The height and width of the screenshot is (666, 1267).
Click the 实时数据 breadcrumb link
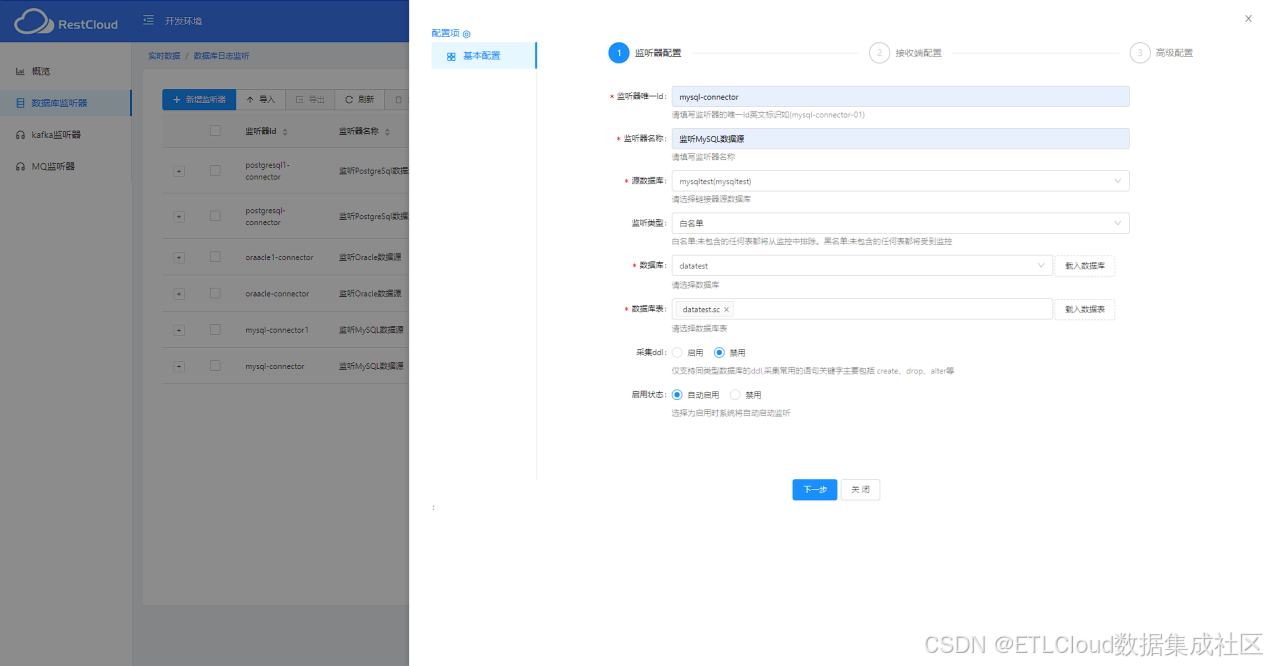pos(164,56)
